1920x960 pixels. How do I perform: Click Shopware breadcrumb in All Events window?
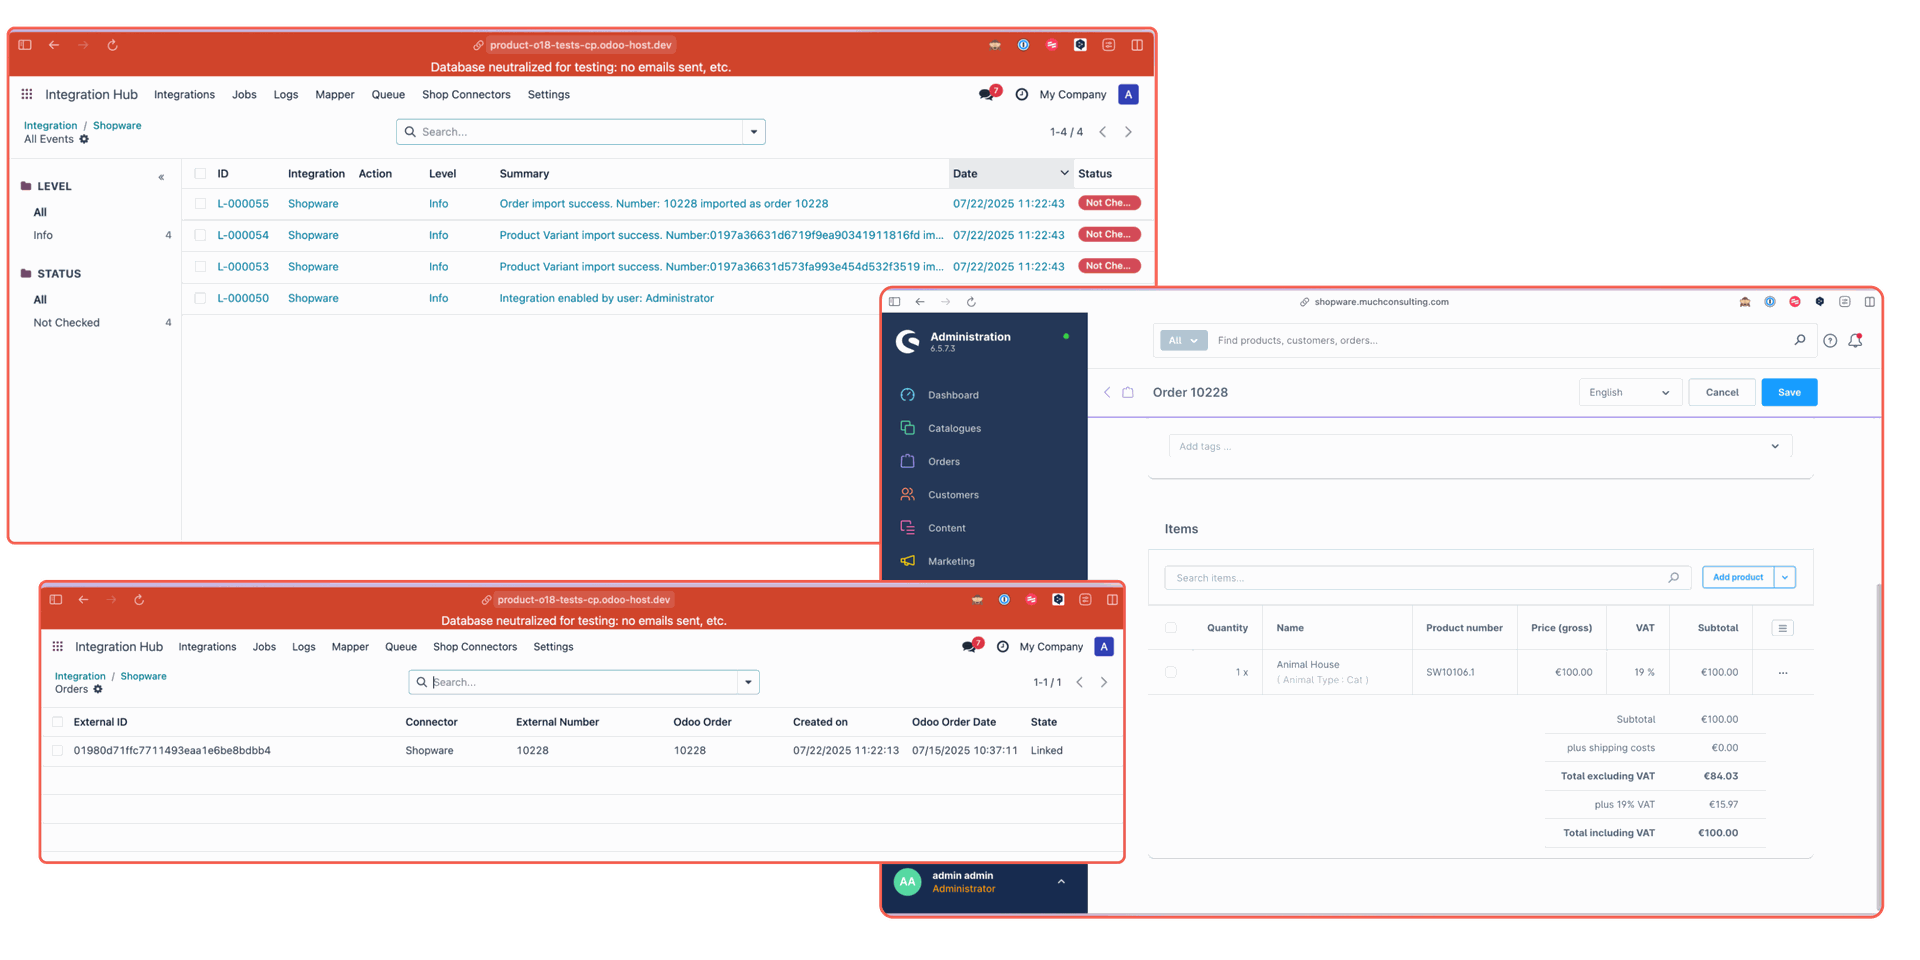click(117, 125)
